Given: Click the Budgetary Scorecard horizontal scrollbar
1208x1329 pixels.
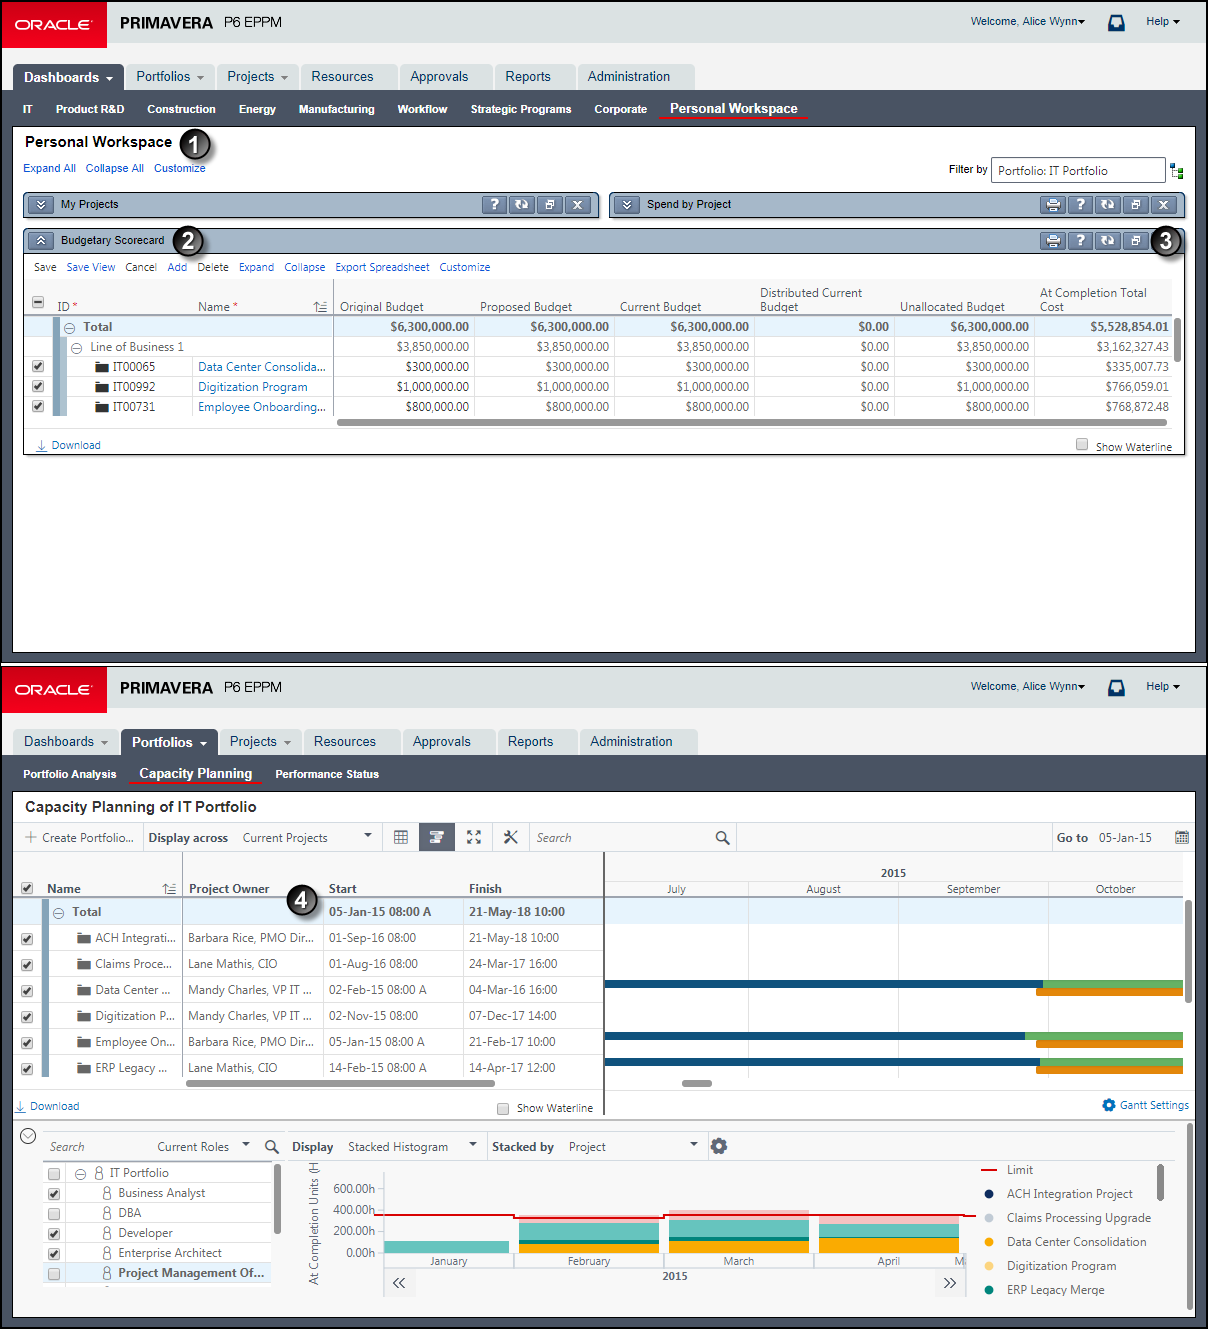Looking at the screenshot, I should (751, 423).
